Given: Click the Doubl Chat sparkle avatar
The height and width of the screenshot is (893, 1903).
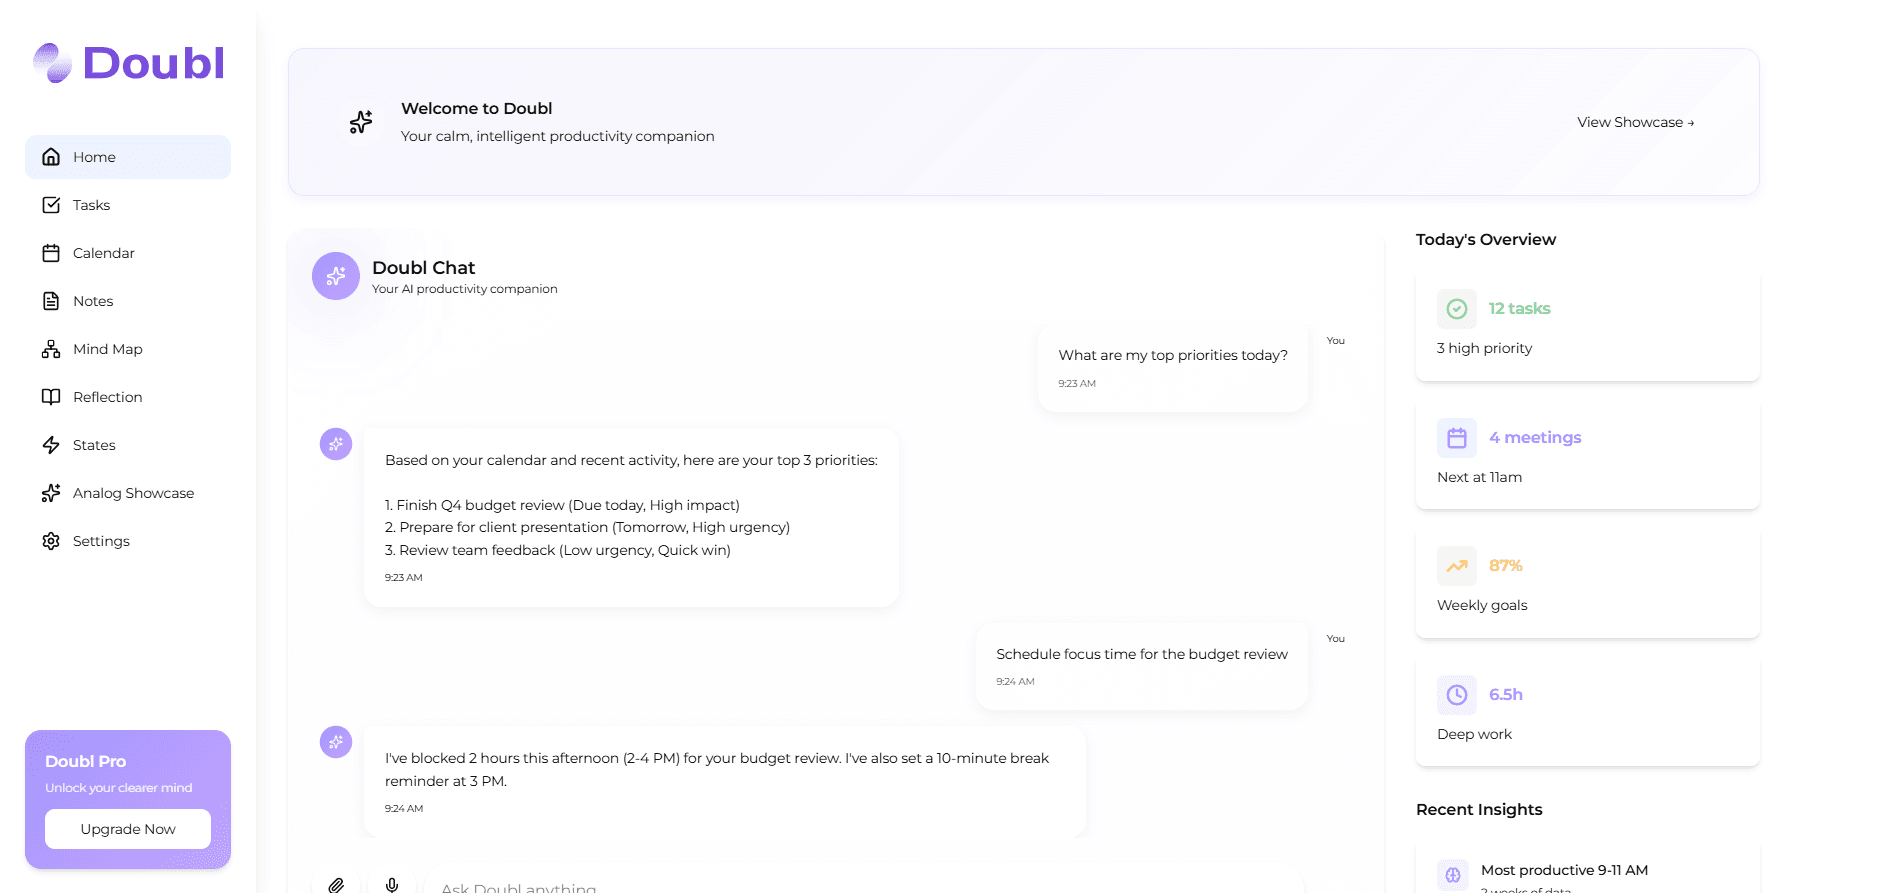Looking at the screenshot, I should click(336, 275).
